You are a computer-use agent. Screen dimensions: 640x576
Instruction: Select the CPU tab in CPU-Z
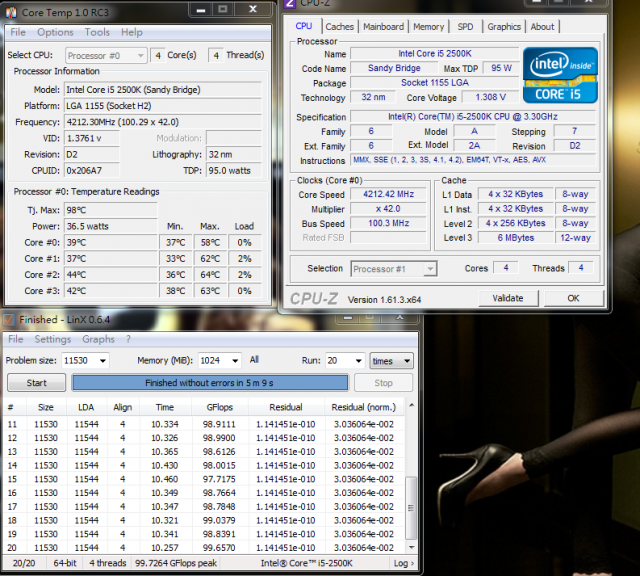point(304,26)
